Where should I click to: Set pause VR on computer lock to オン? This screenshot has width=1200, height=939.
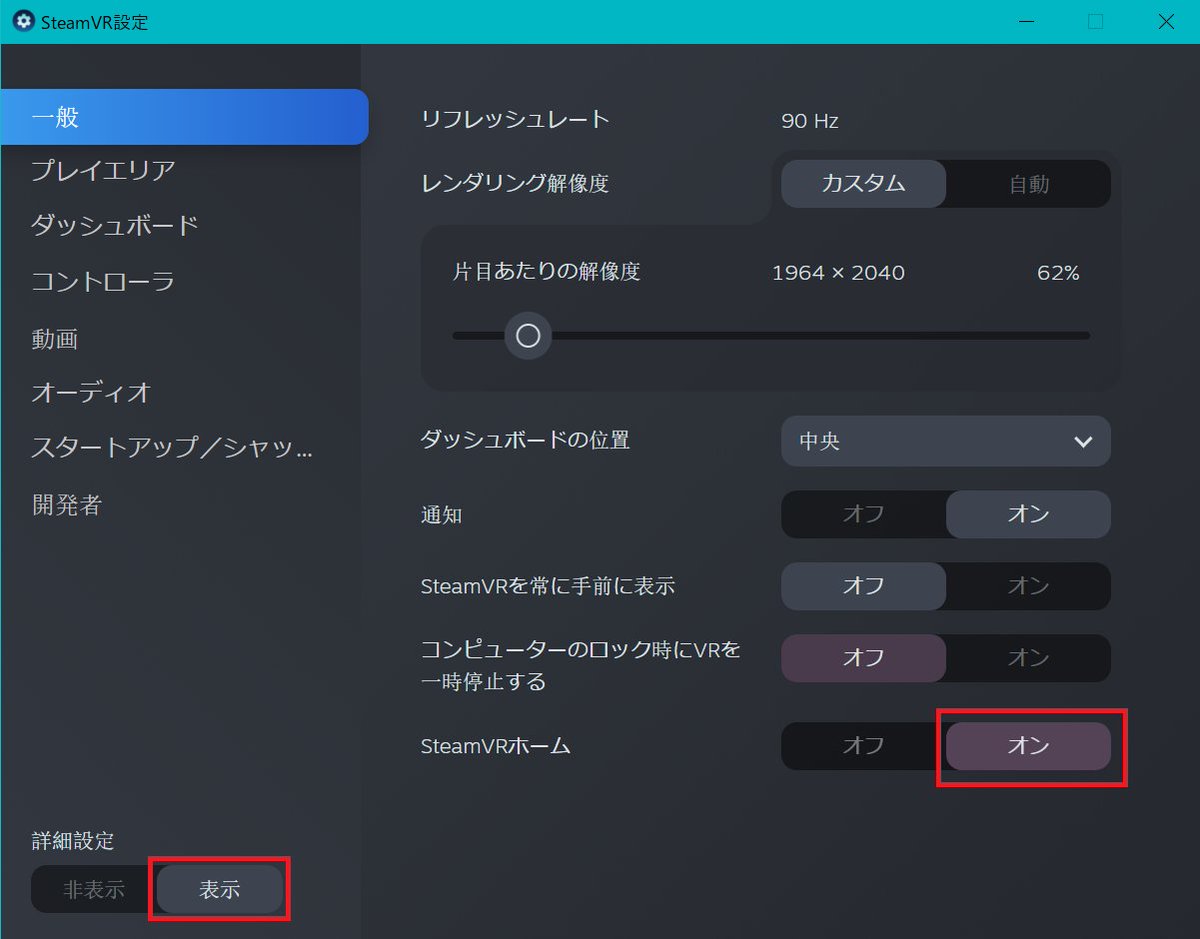[x=1028, y=658]
